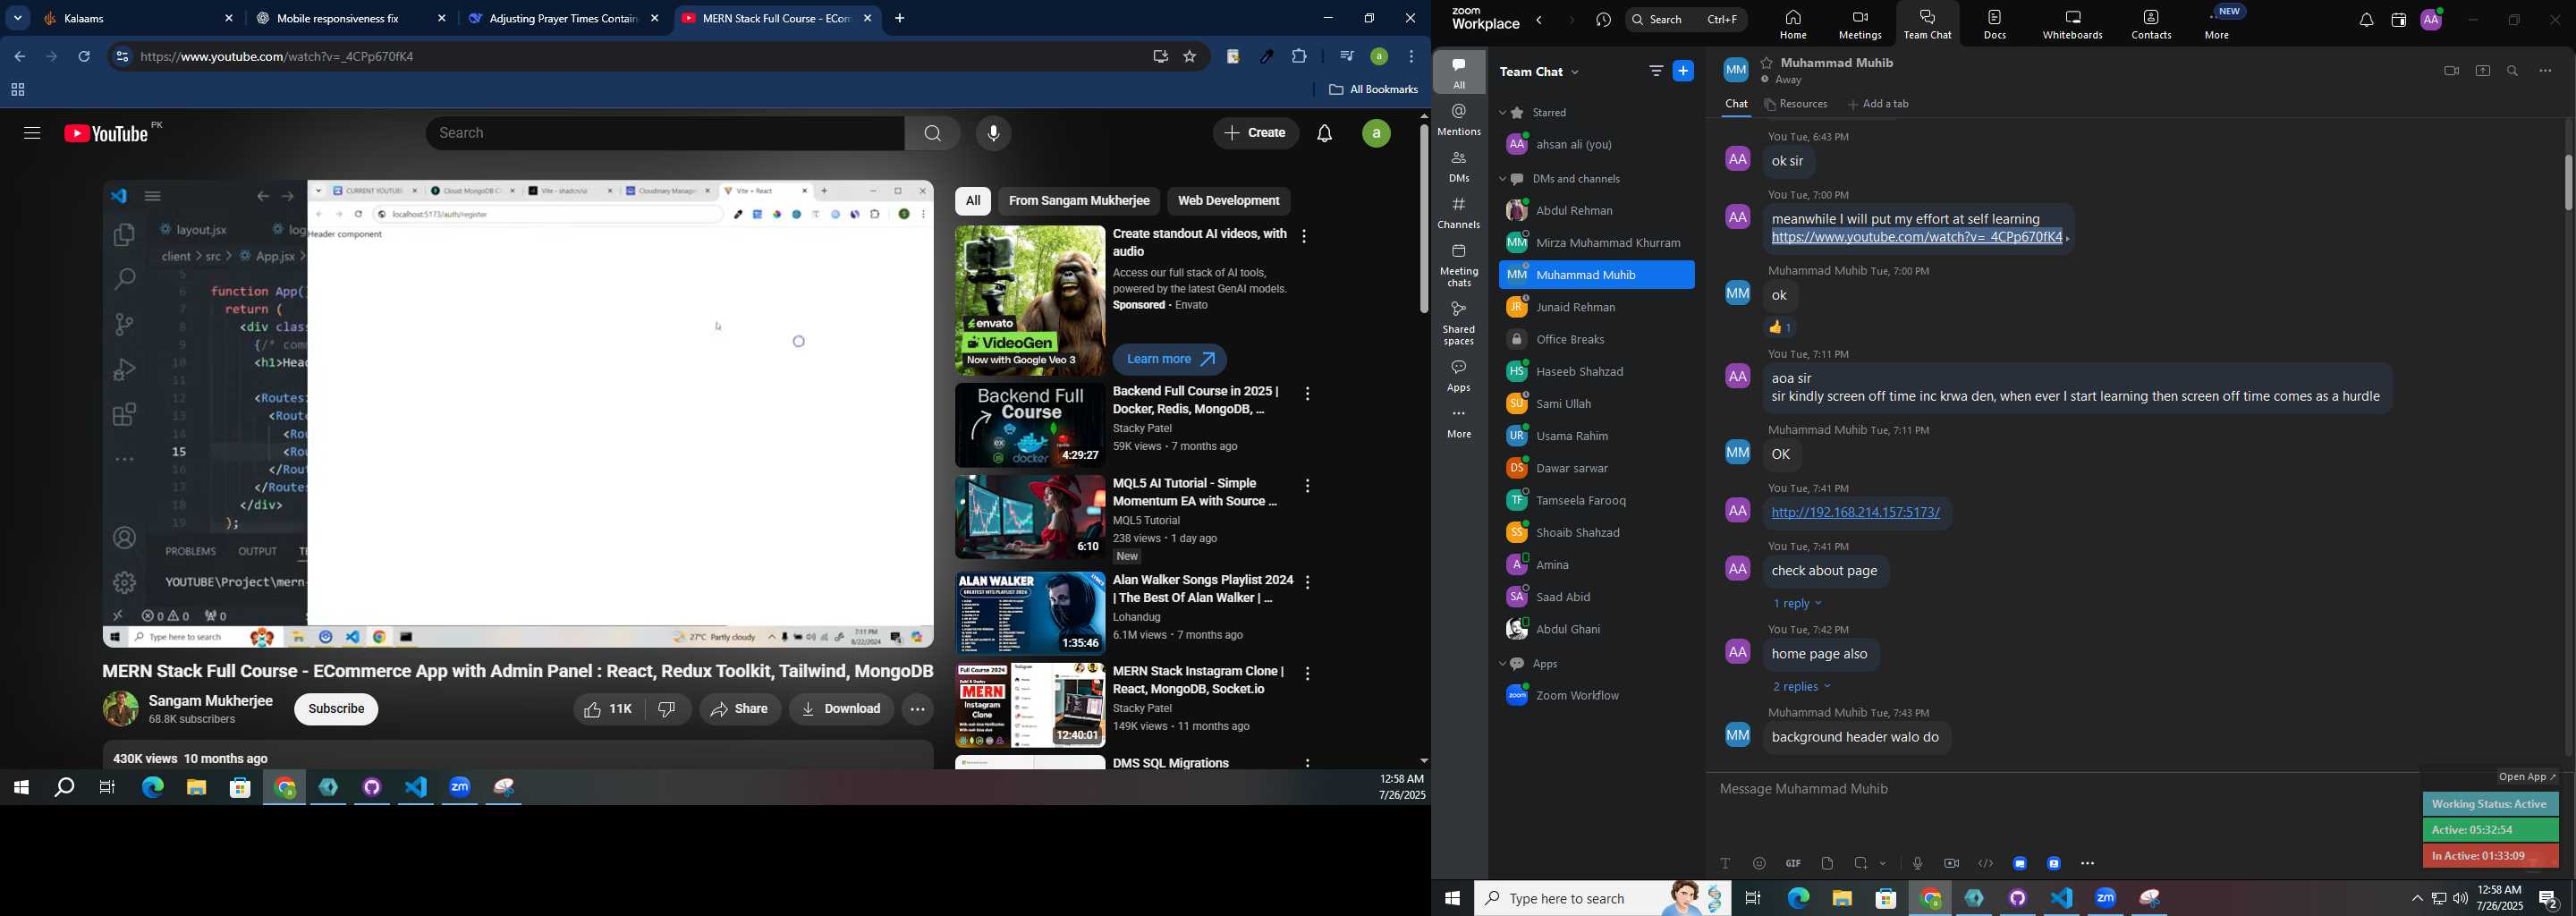2576x916 pixels.
Task: Open 192.168.214.157 link in chat
Action: (x=1855, y=513)
